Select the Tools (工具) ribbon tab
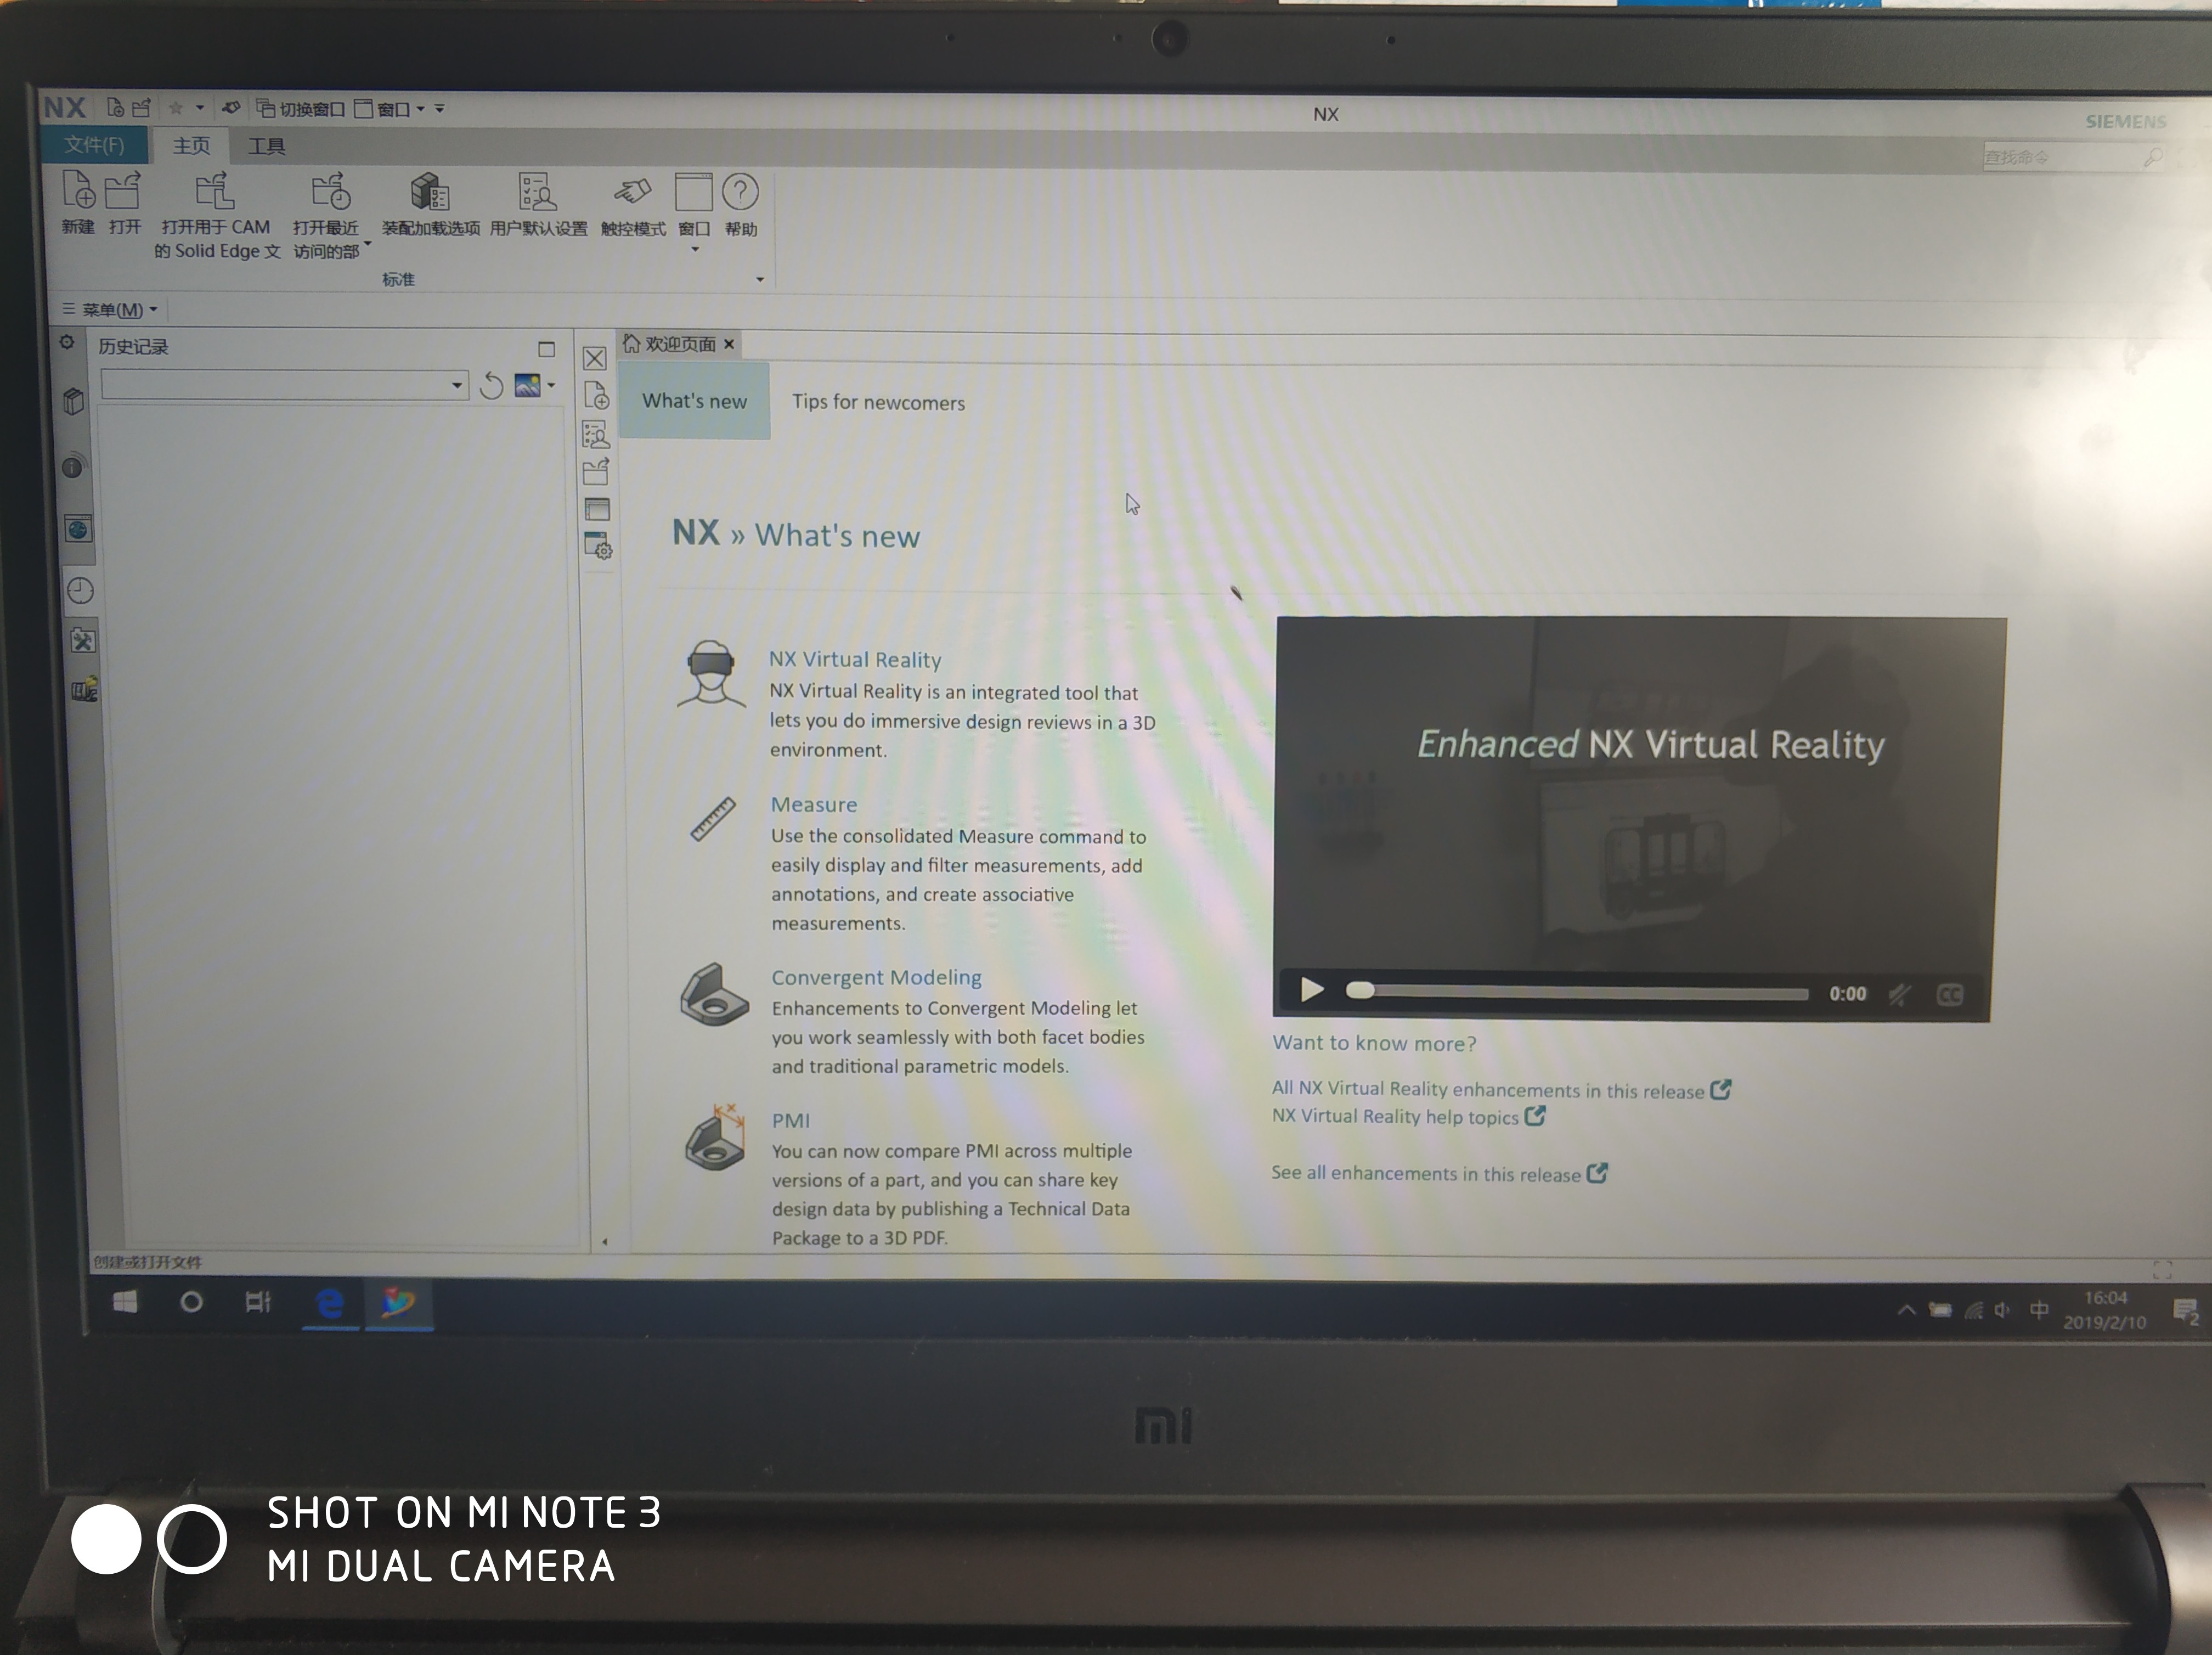 (x=266, y=147)
